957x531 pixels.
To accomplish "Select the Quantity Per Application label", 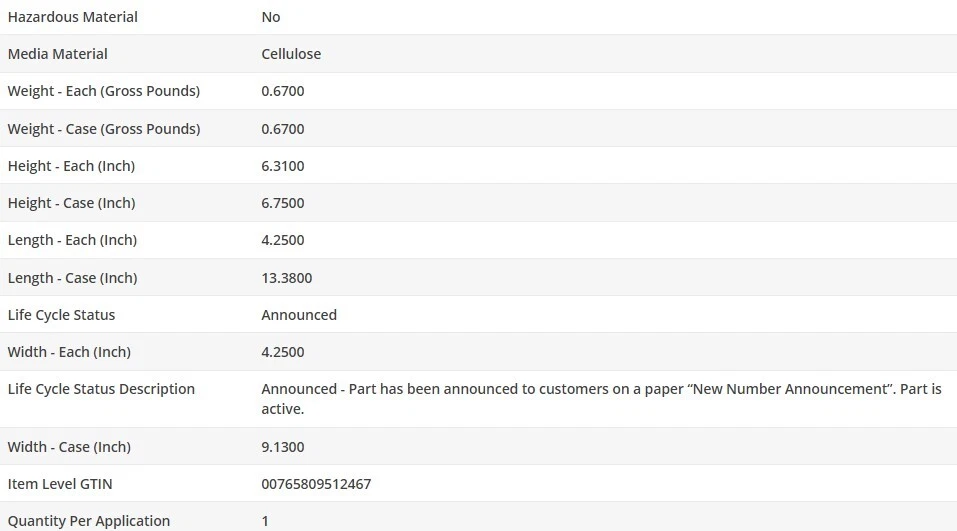I will point(89,521).
